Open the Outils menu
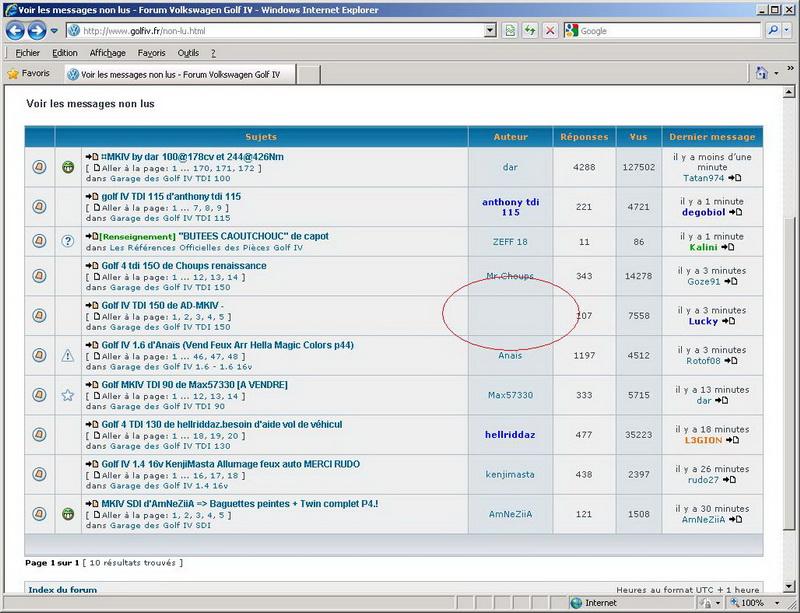800x613 pixels. (188, 53)
